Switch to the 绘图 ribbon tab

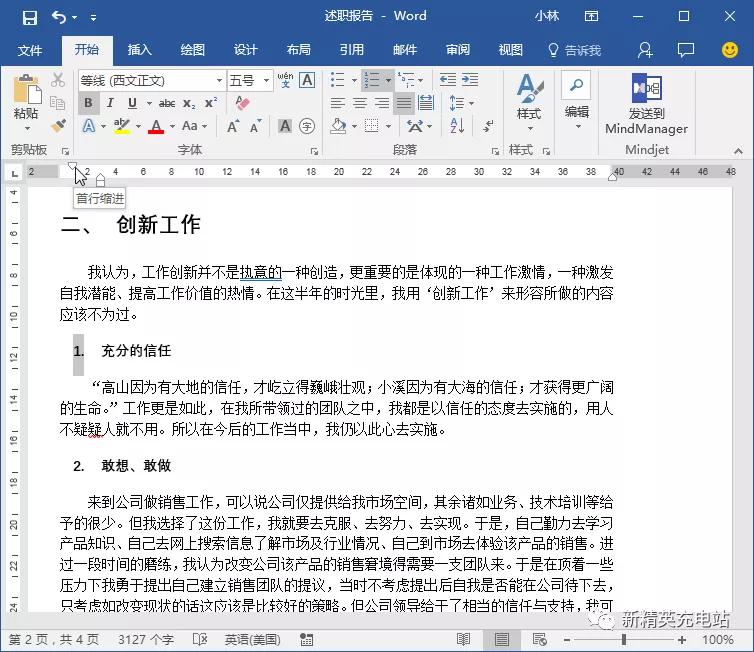[x=192, y=50]
